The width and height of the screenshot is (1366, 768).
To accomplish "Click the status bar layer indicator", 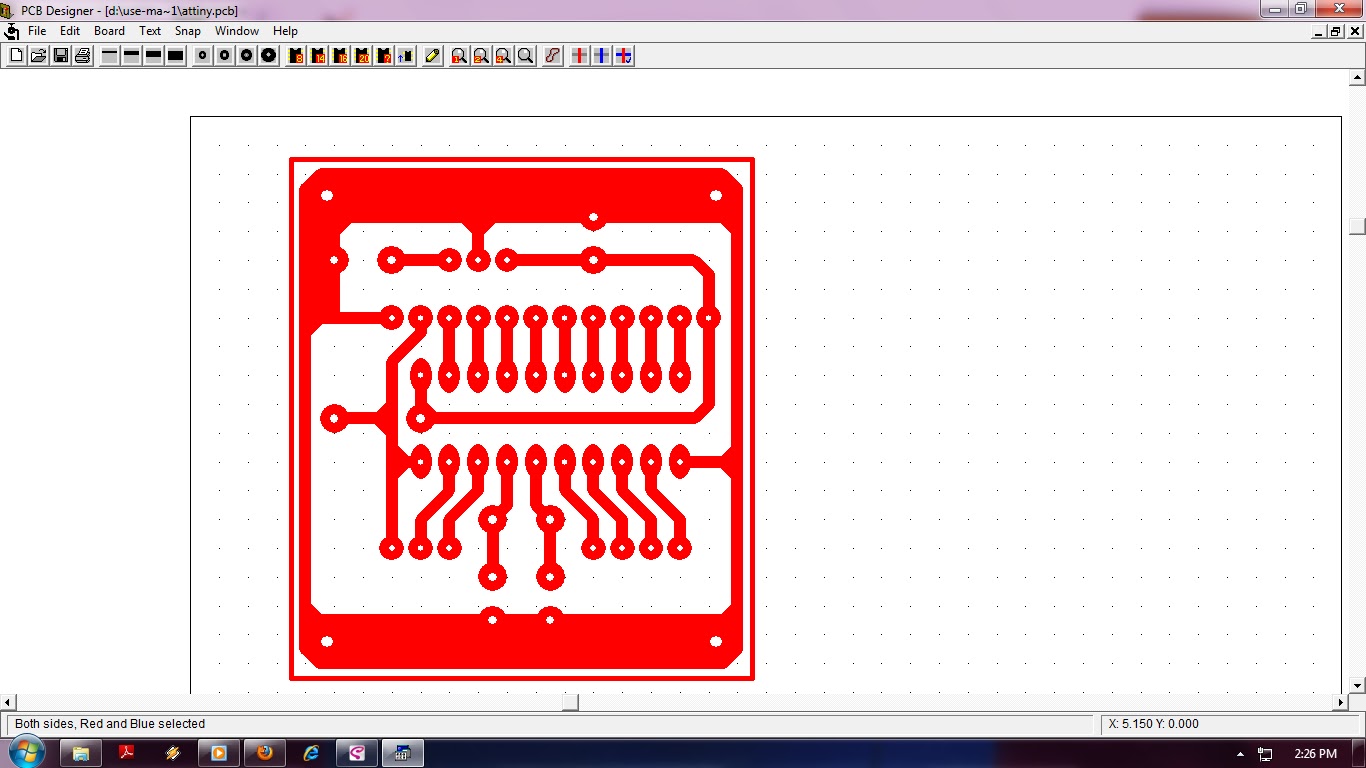I will (x=110, y=723).
